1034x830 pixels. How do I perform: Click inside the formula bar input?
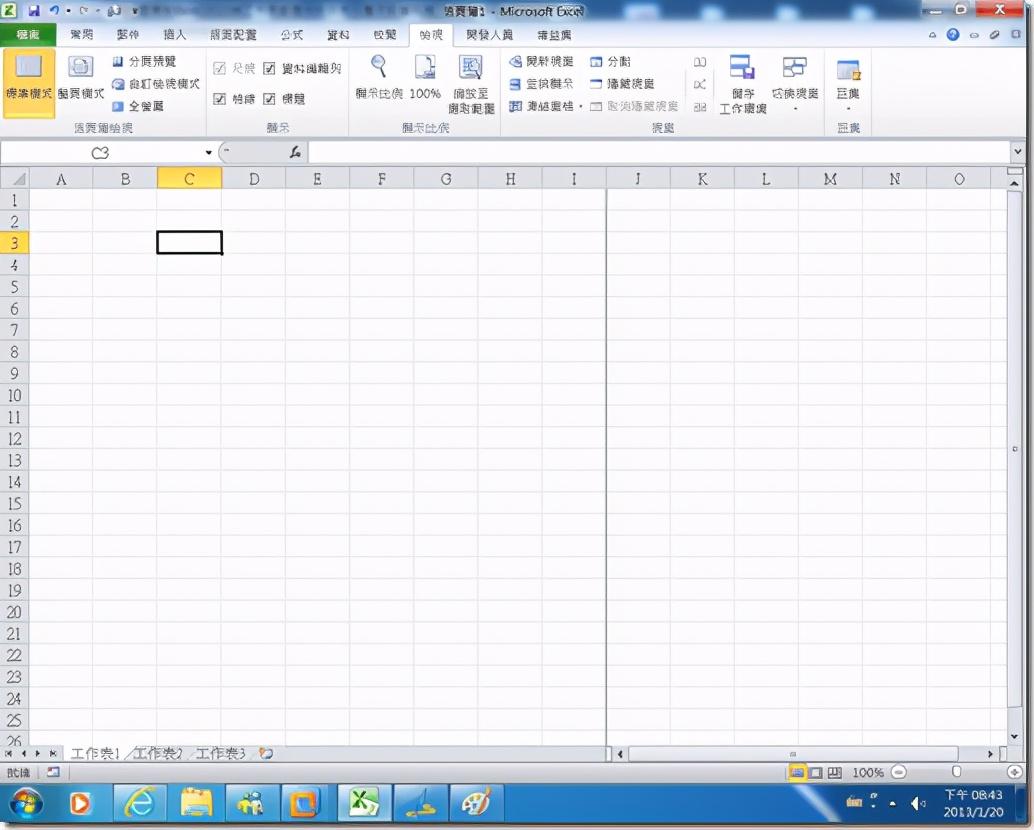659,152
